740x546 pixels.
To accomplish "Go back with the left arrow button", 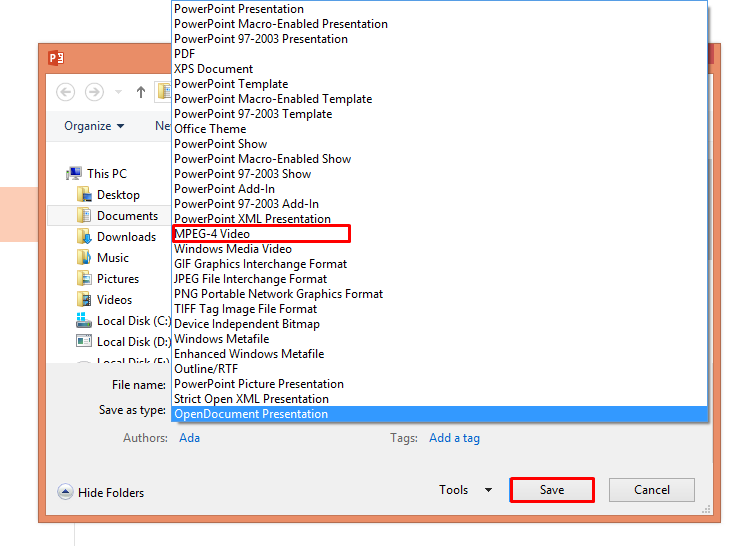I will (66, 92).
